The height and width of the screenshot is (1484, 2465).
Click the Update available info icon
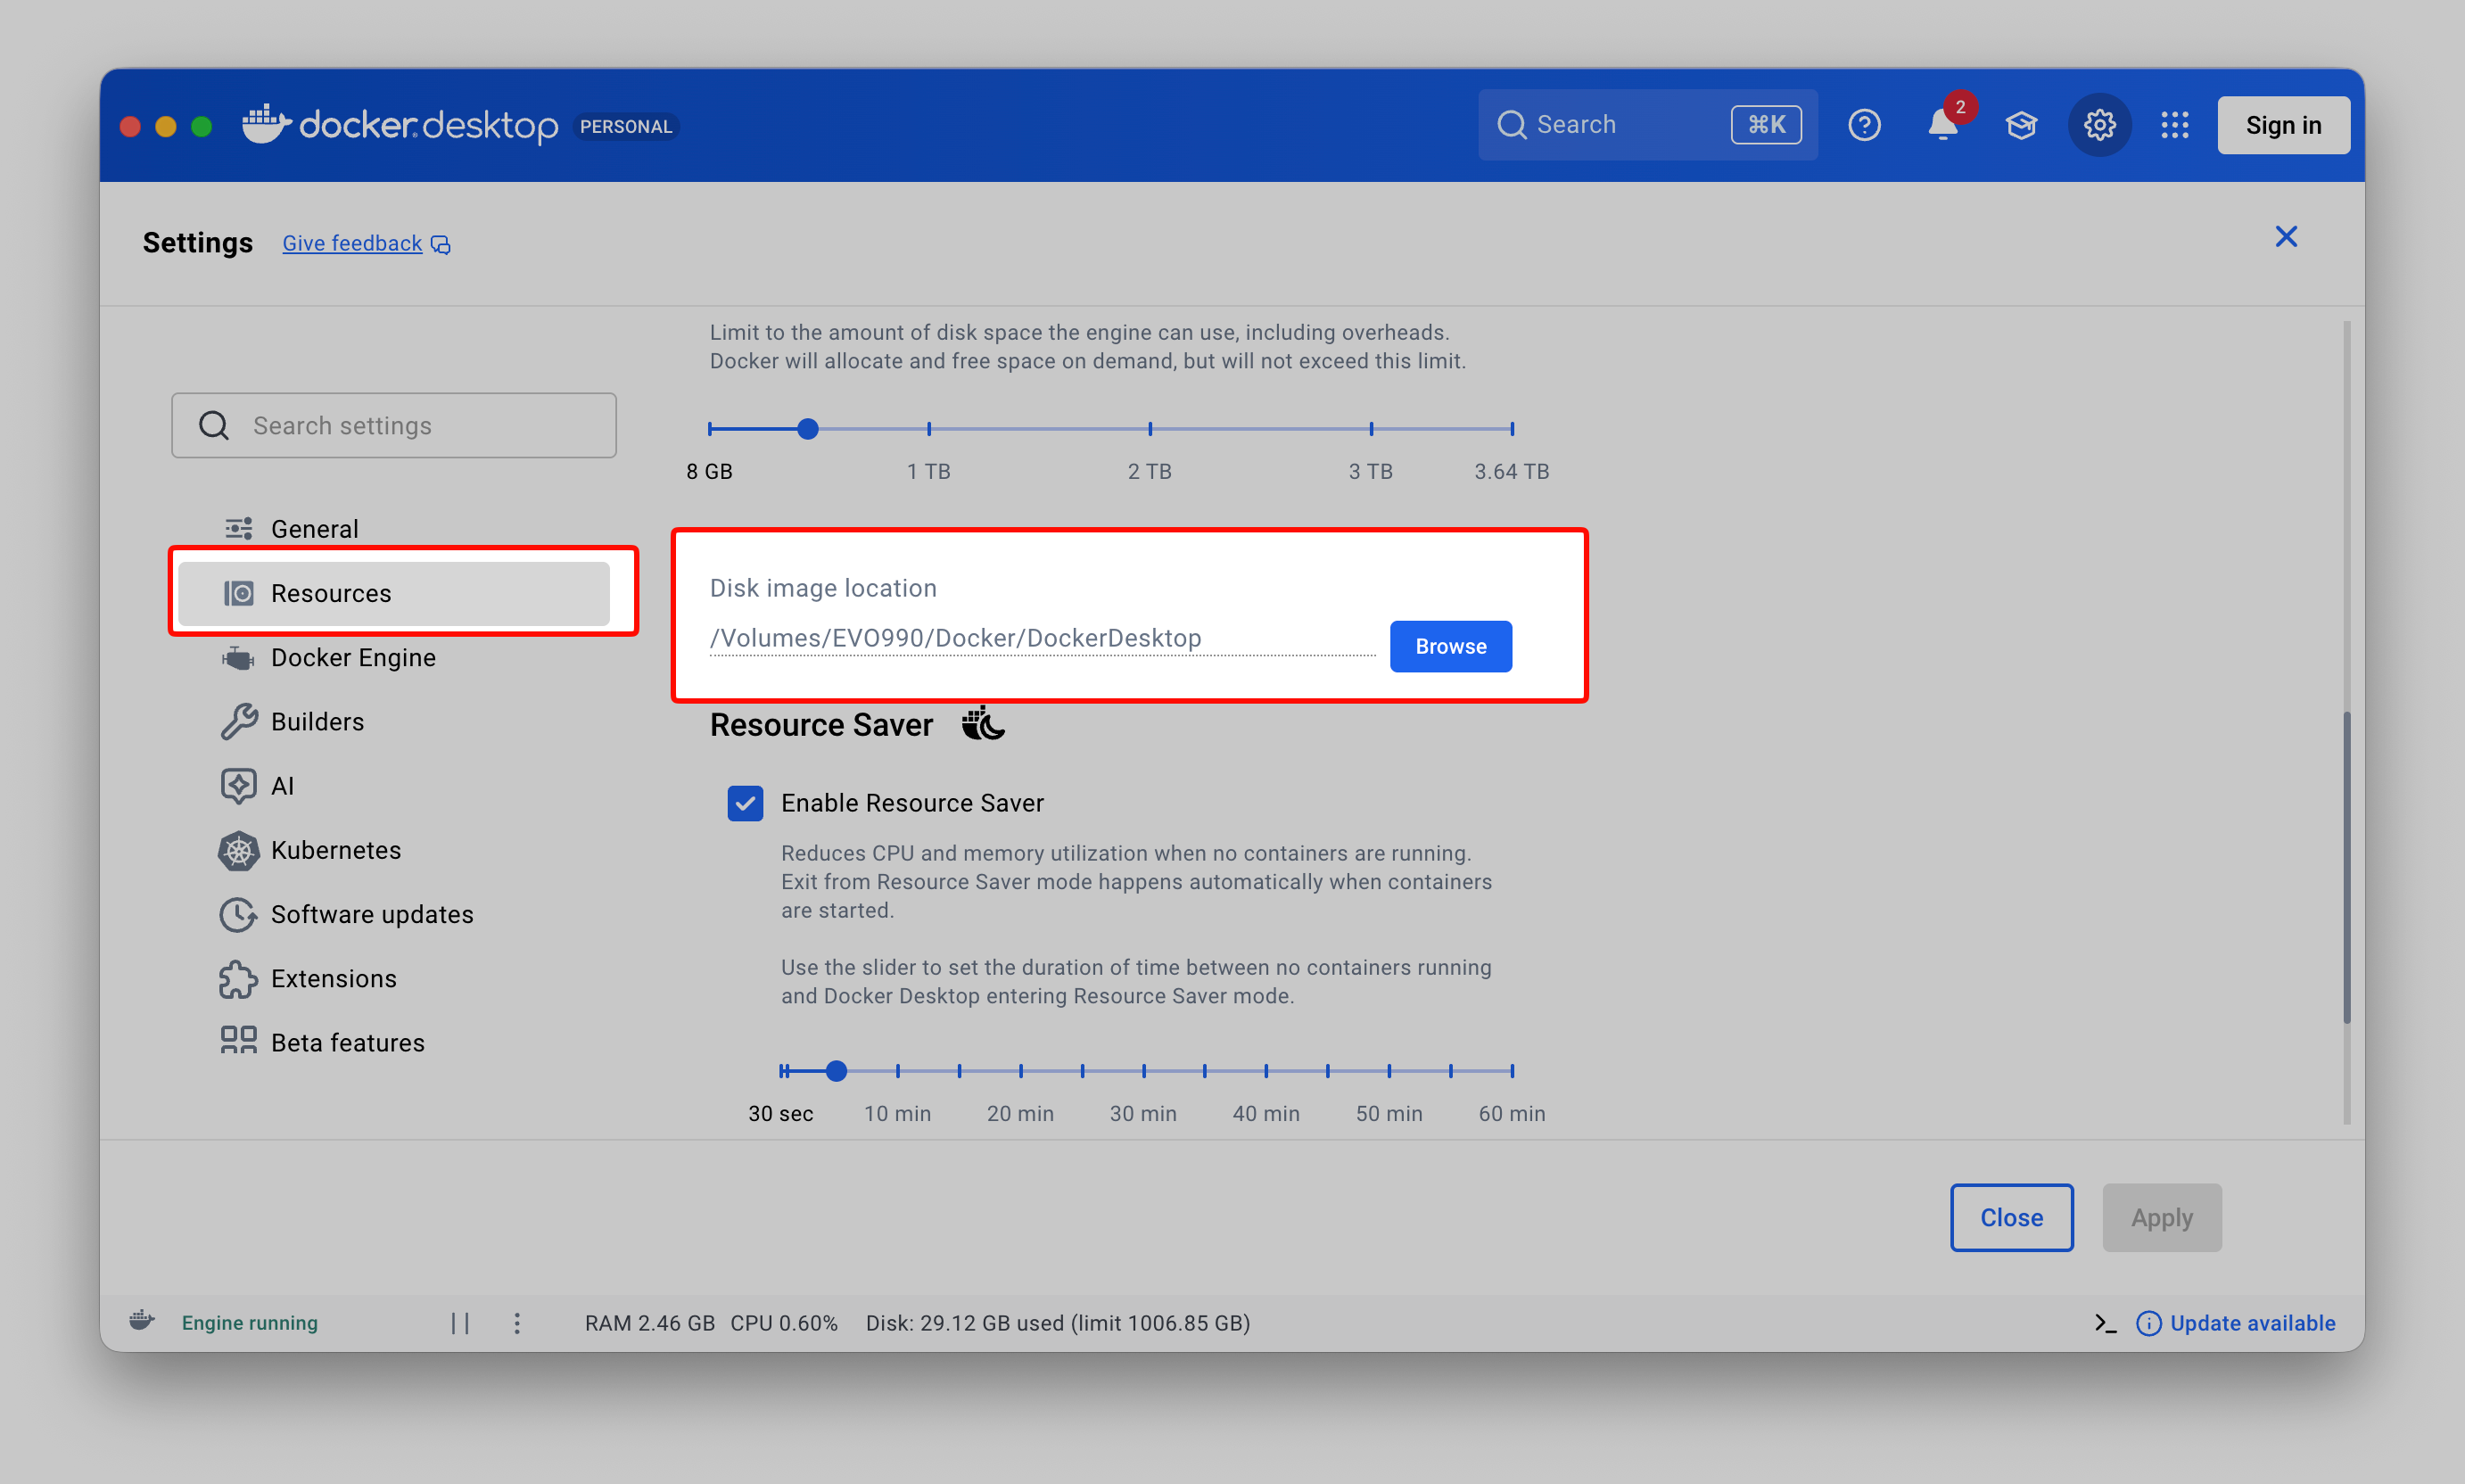point(2149,1323)
